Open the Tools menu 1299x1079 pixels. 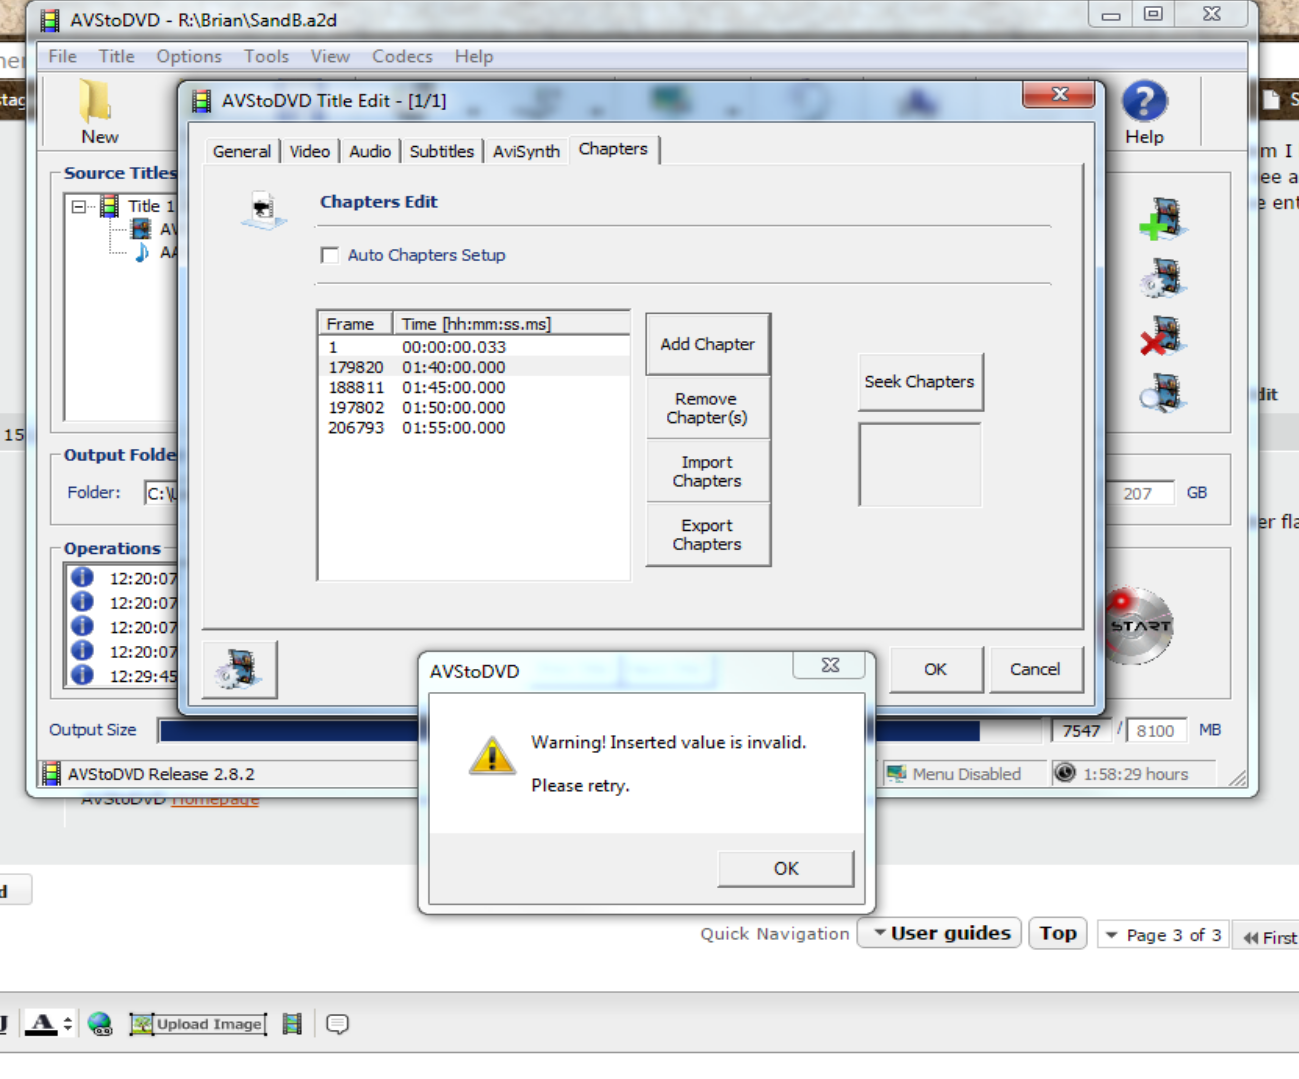pyautogui.click(x=266, y=57)
